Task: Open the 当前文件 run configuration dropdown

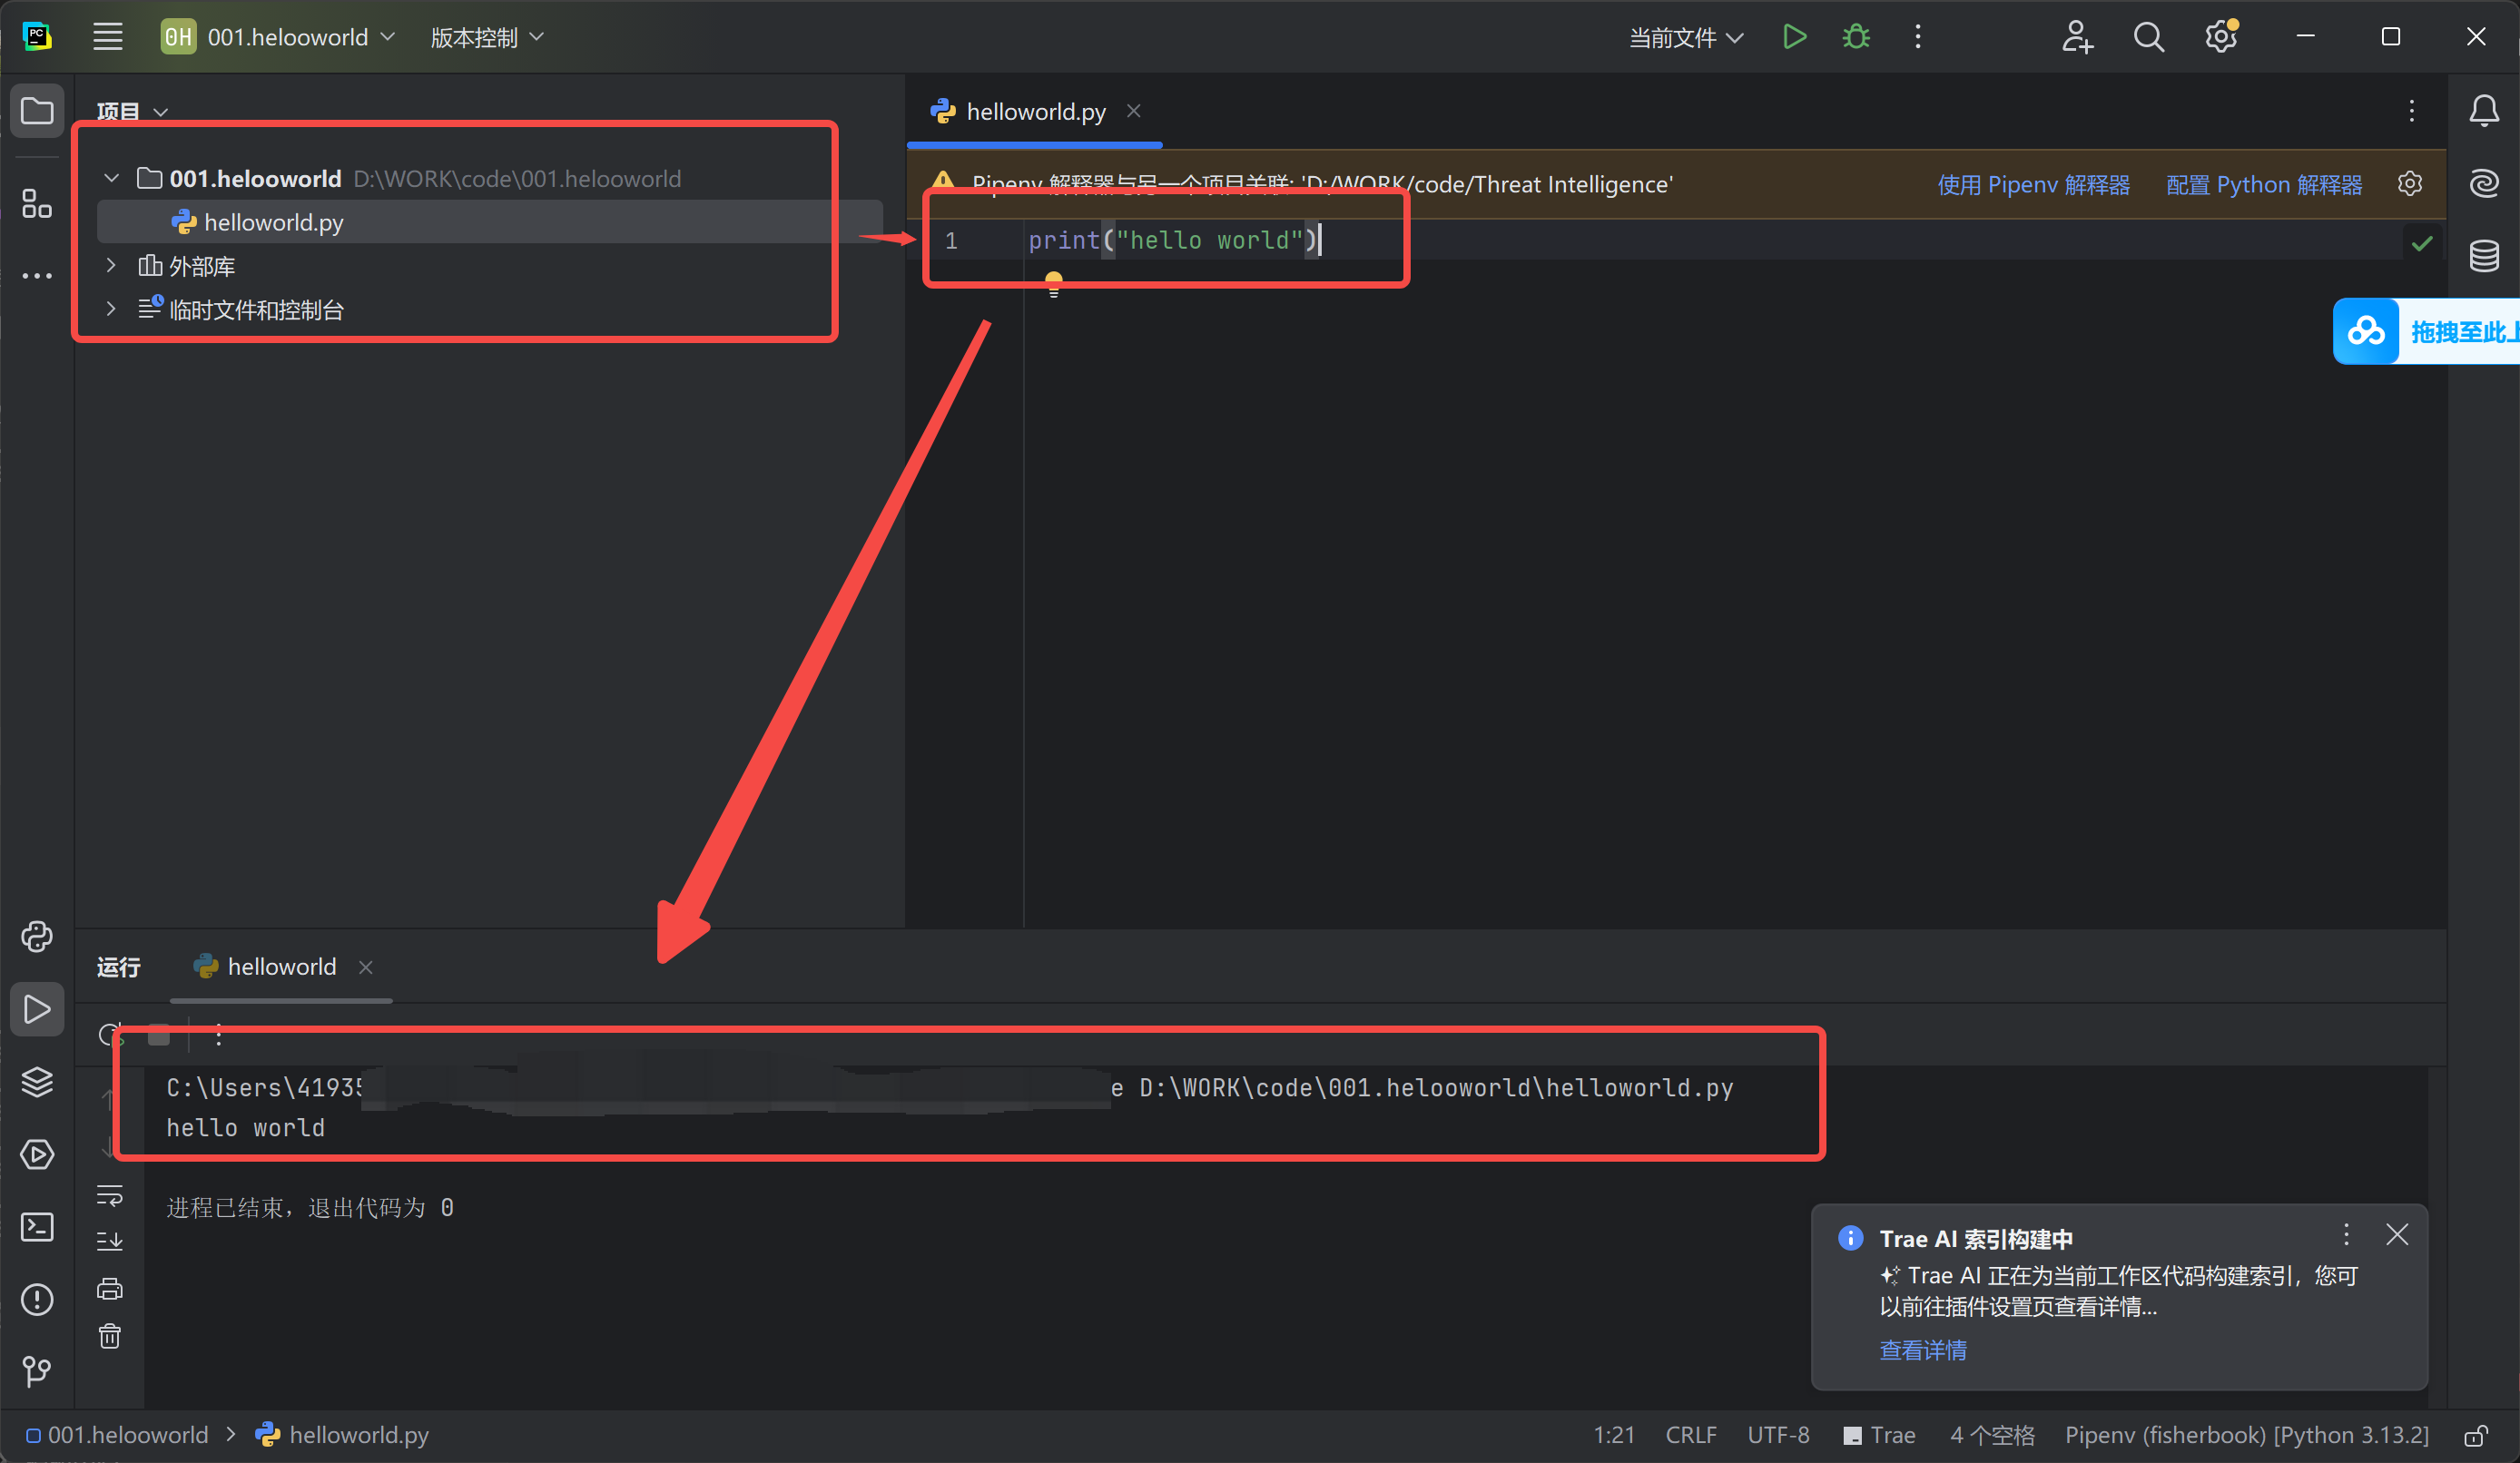Action: [1686, 37]
